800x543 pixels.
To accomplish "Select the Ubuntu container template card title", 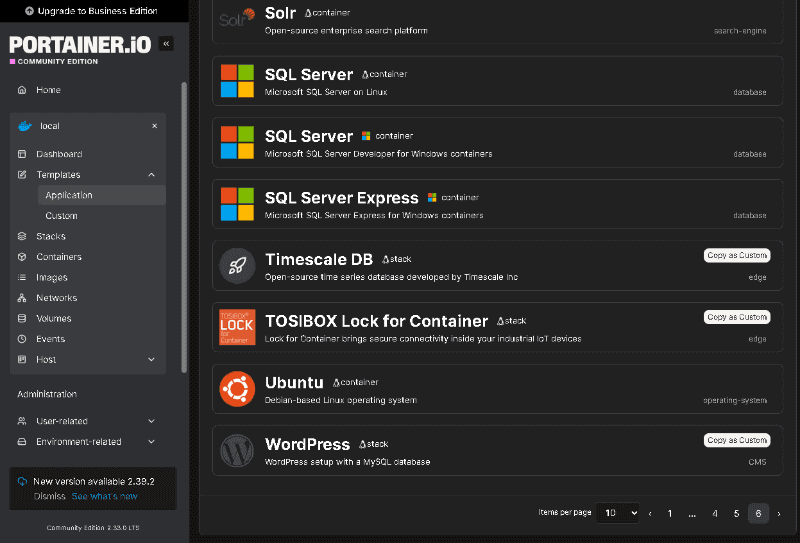I will point(294,382).
